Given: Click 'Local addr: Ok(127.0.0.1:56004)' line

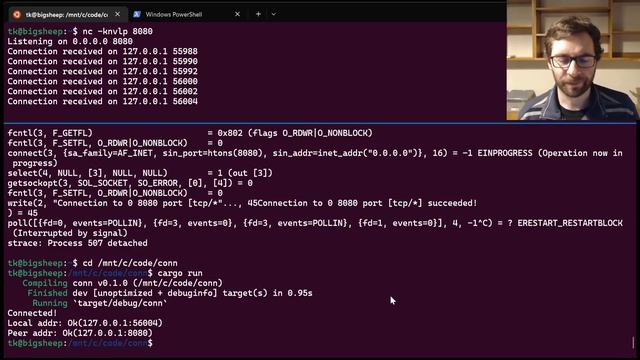Looking at the screenshot, I should coord(85,323).
